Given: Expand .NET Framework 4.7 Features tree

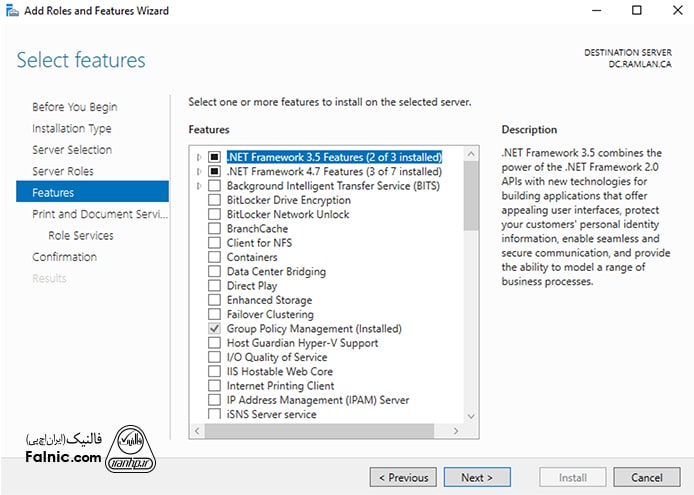Looking at the screenshot, I should (x=200, y=172).
